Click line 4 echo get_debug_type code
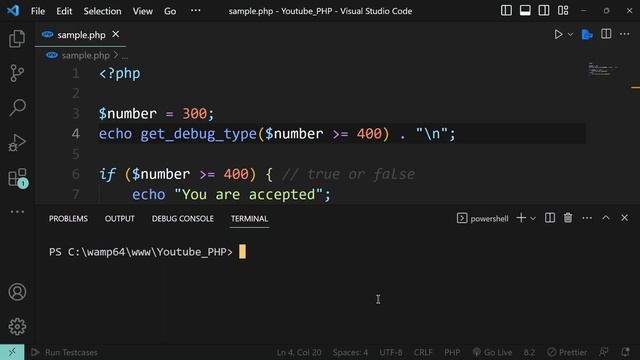Viewport: 640px width, 360px height. click(x=277, y=134)
